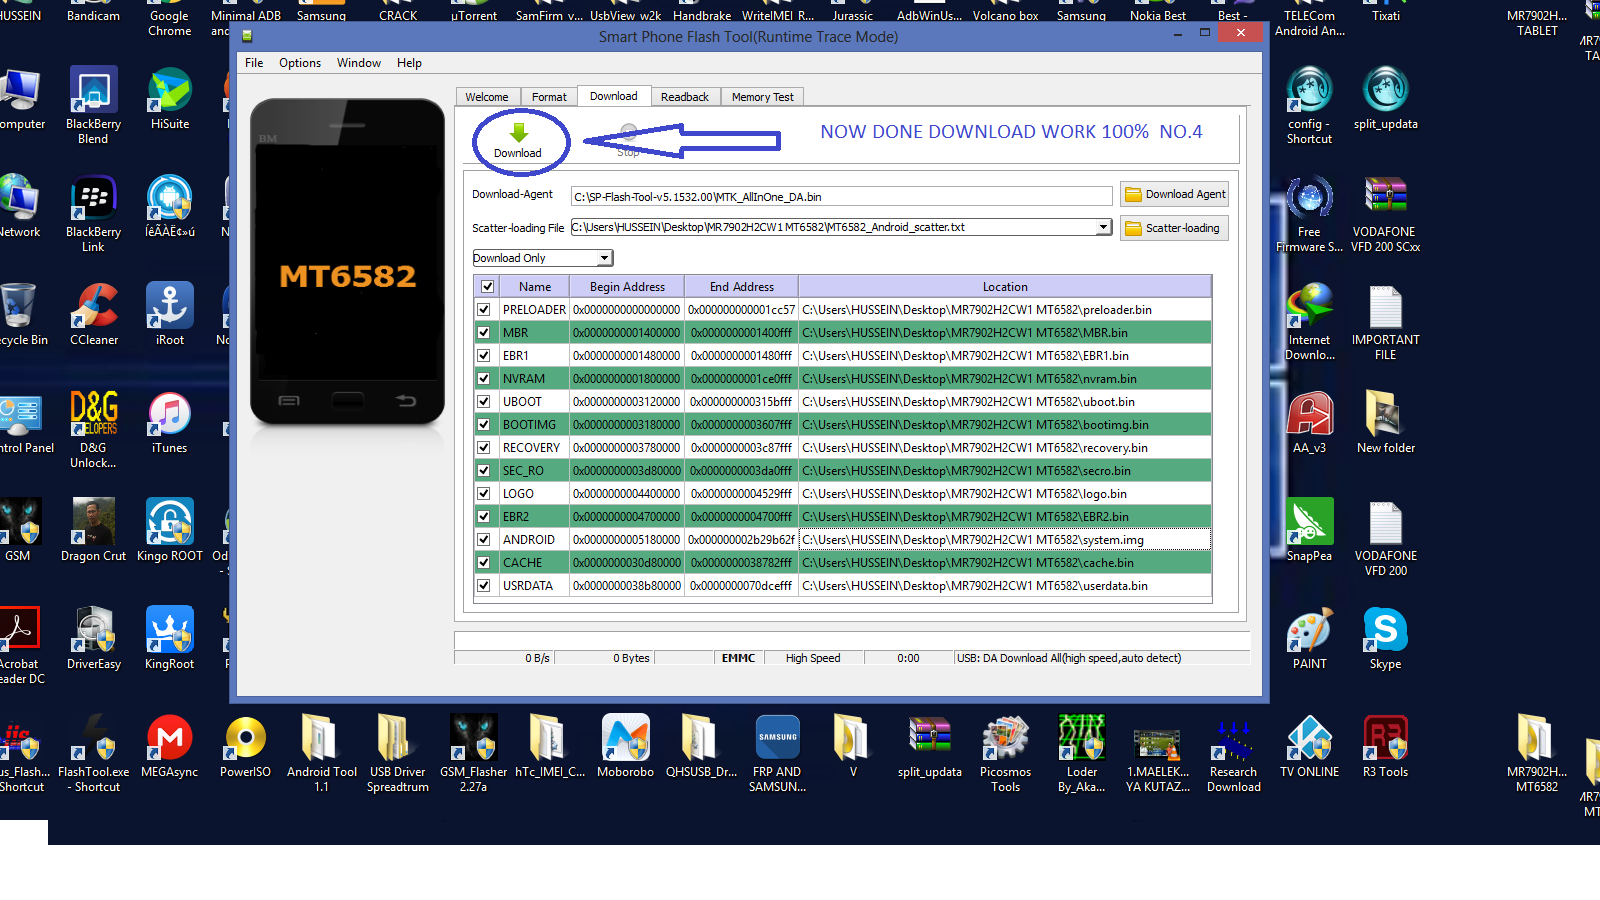
Task: Open PAINT desktop shortcut
Action: (x=1309, y=638)
